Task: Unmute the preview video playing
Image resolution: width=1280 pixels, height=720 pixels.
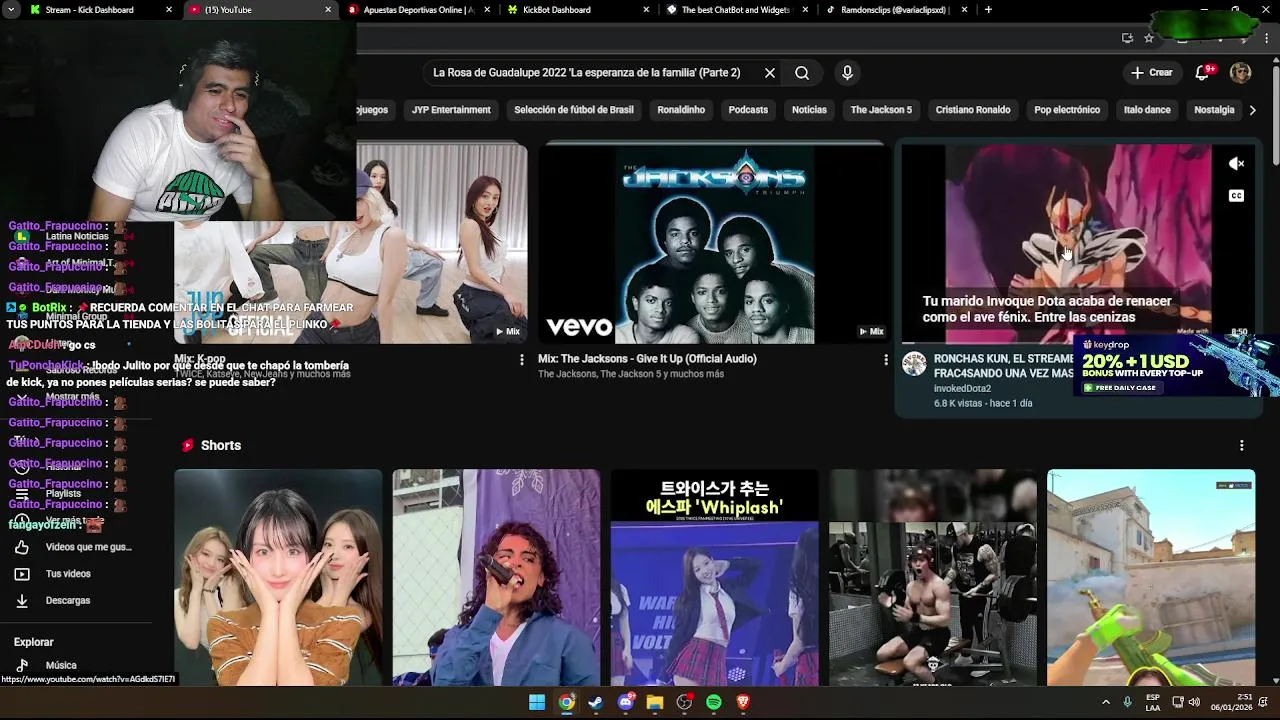Action: click(1237, 163)
